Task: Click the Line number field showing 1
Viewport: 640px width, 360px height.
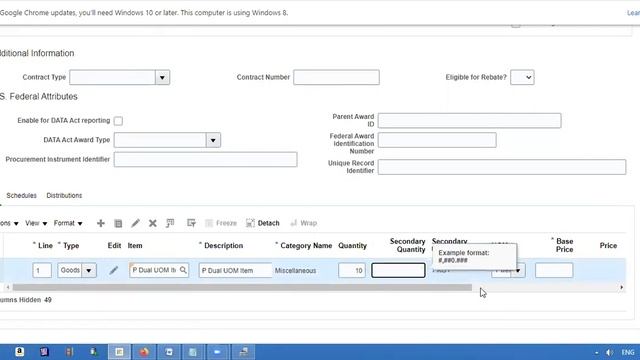Action: 42,270
